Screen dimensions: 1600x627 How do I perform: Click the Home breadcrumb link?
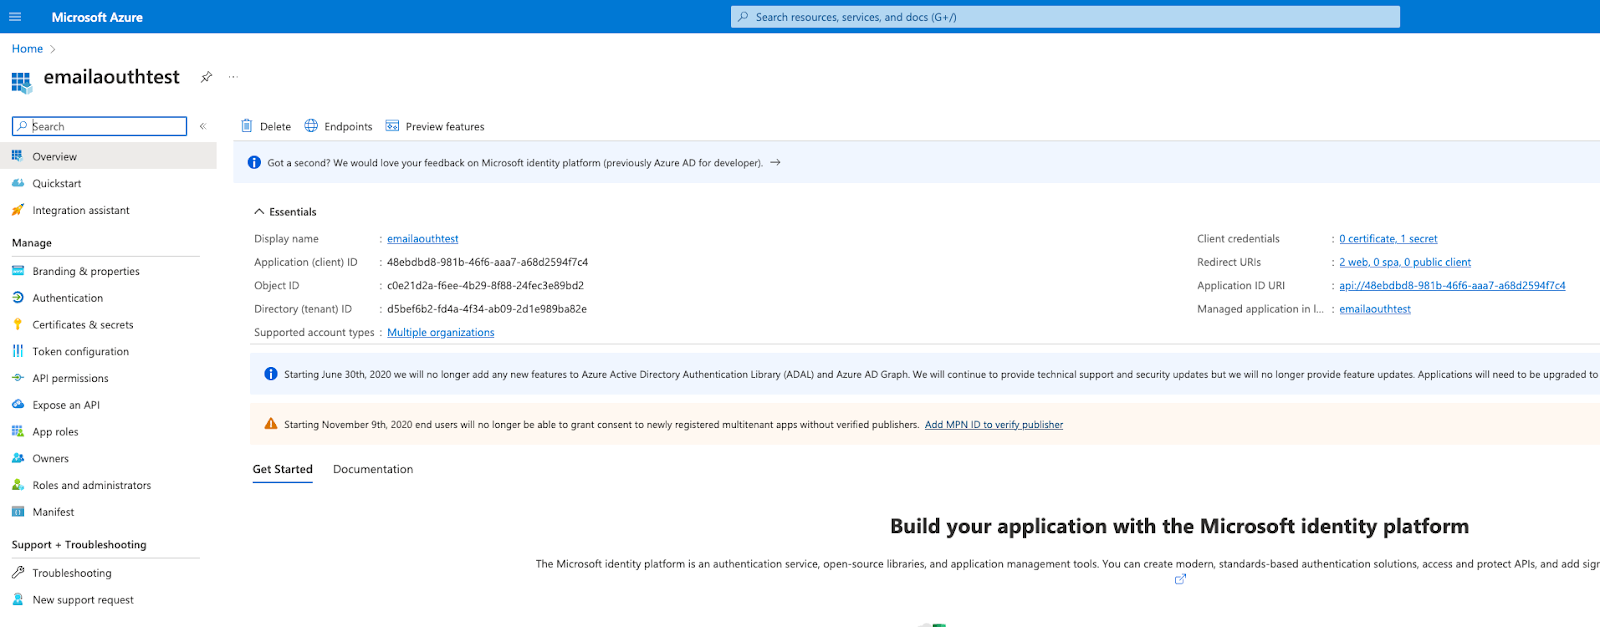pos(27,49)
